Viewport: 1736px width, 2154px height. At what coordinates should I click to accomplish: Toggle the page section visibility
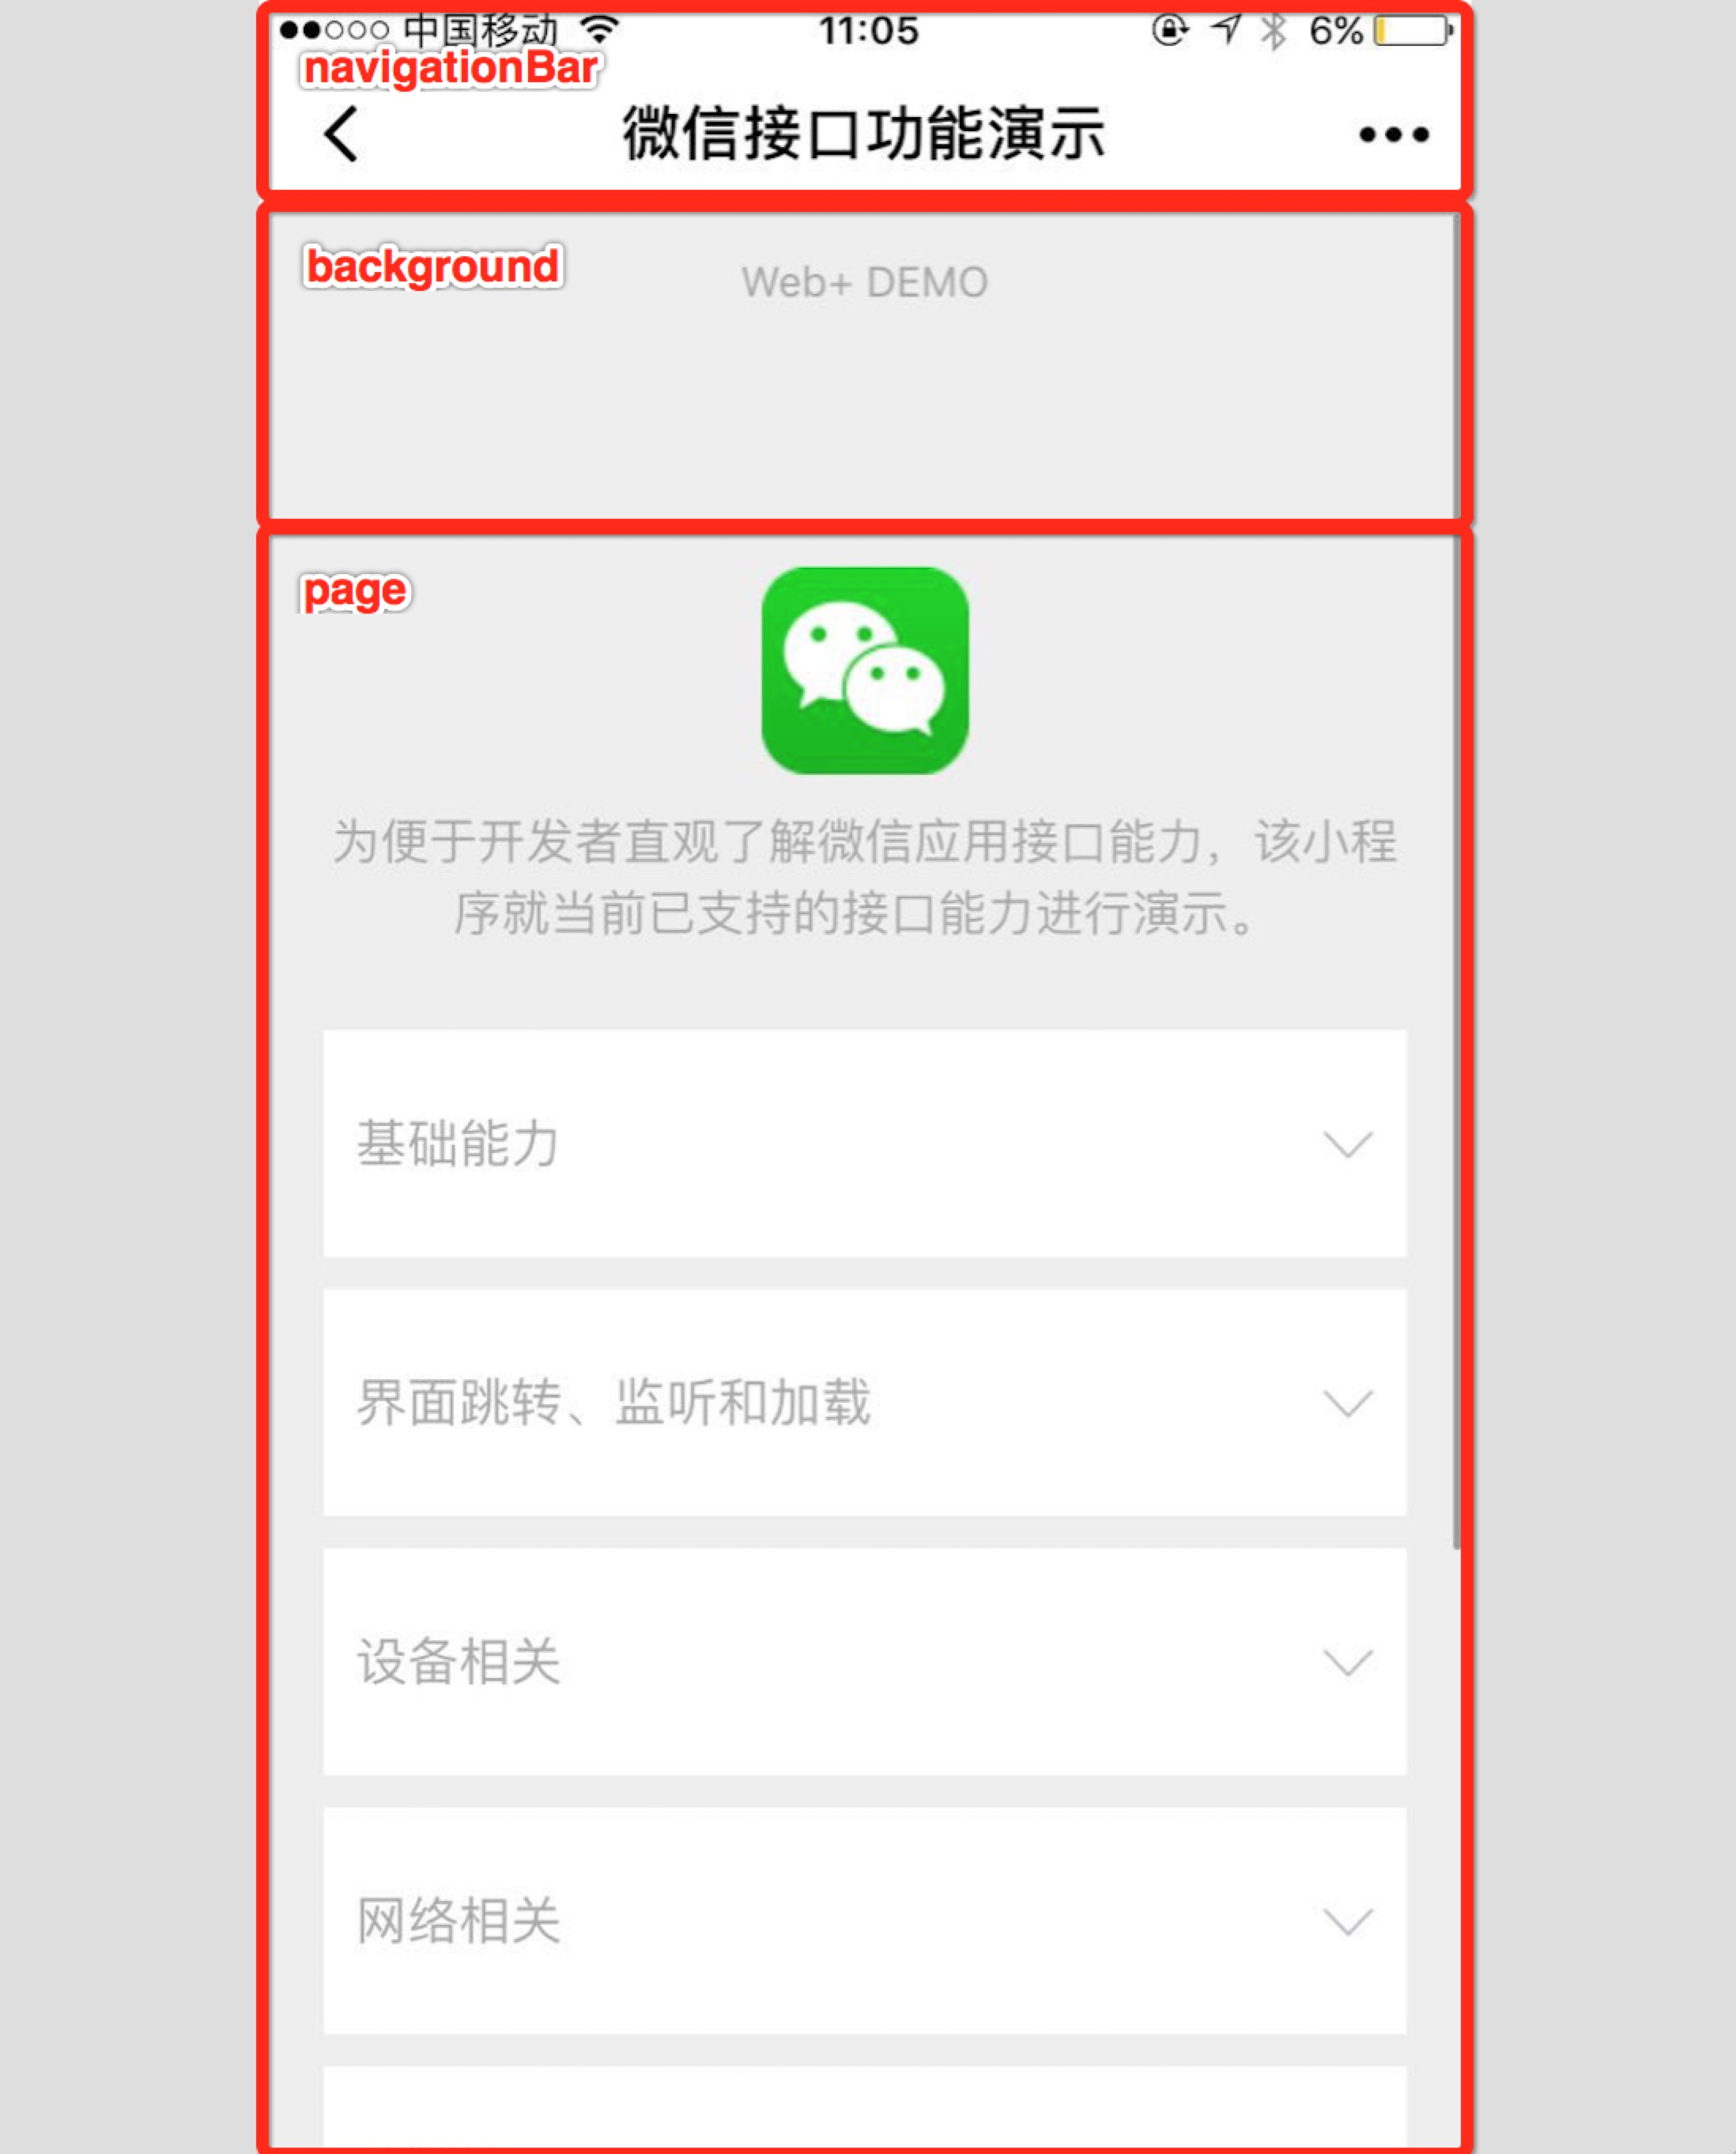point(353,590)
